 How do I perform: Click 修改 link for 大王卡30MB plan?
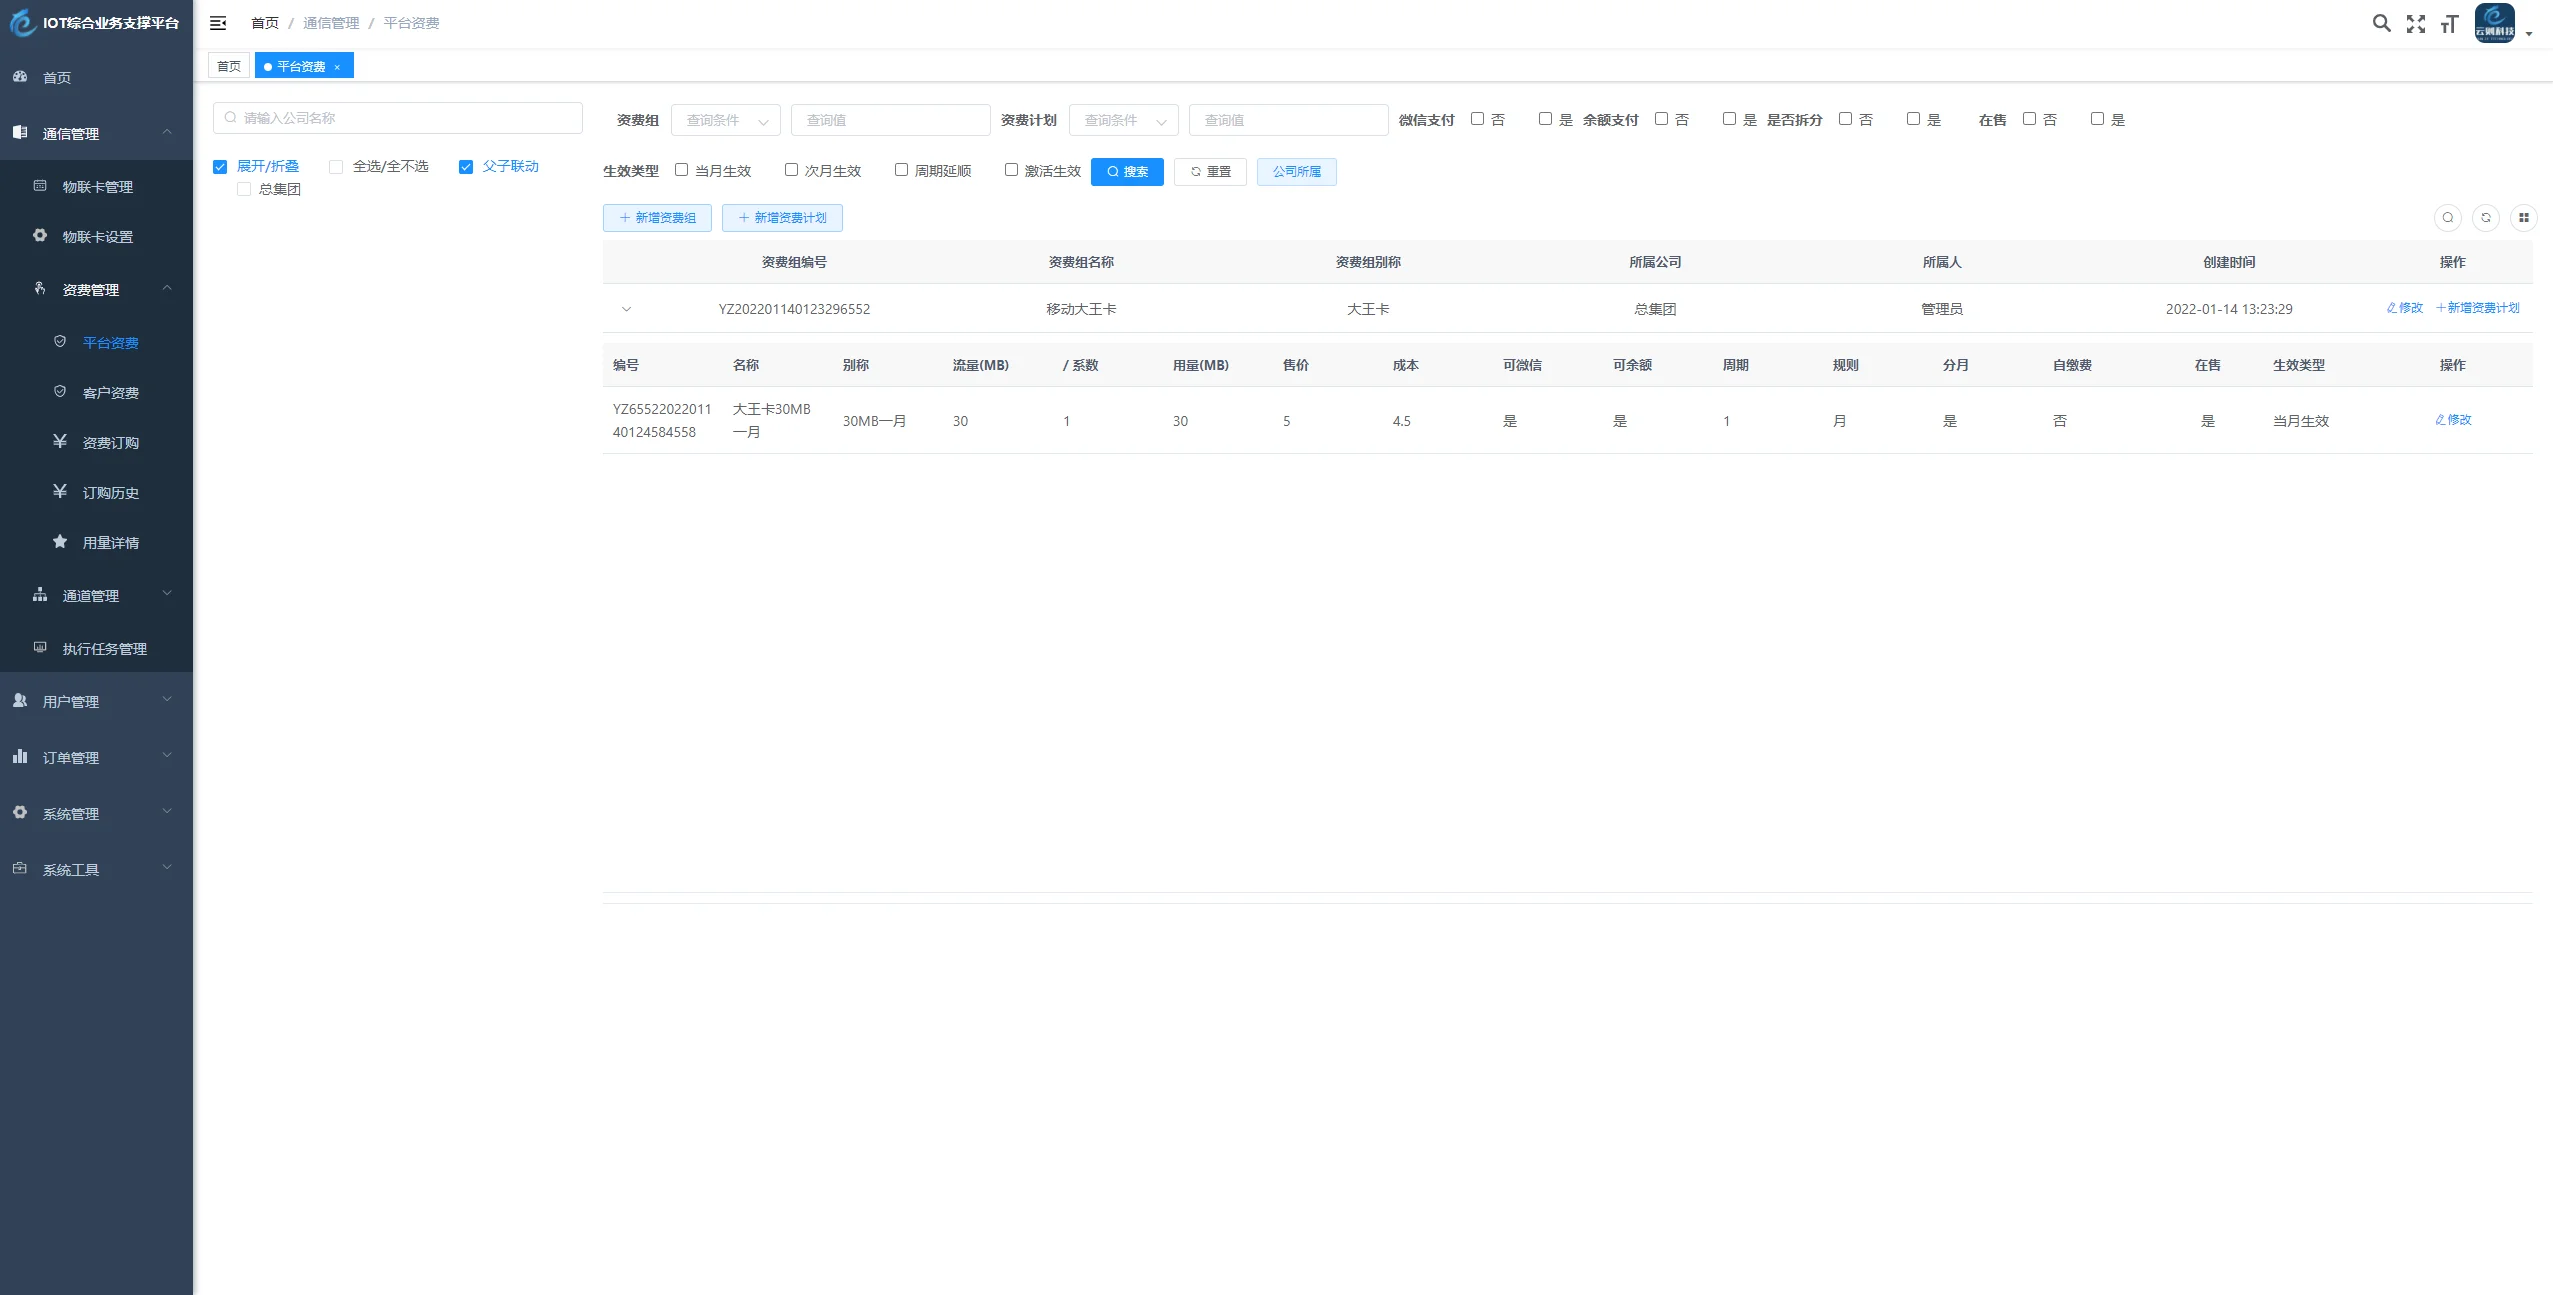click(2452, 420)
